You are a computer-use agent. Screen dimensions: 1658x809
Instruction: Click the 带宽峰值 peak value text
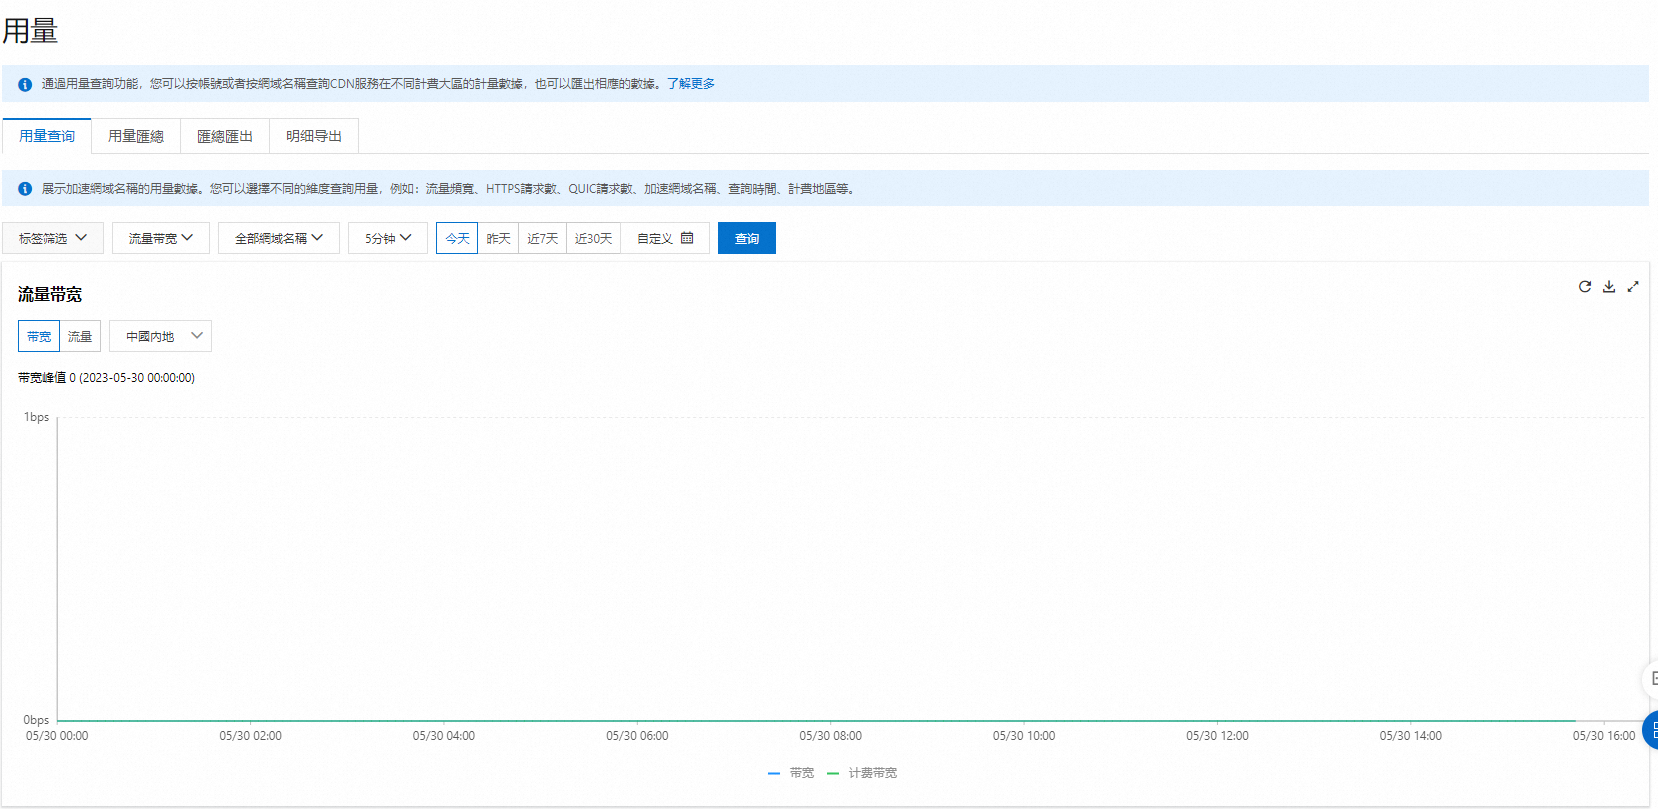click(x=106, y=378)
